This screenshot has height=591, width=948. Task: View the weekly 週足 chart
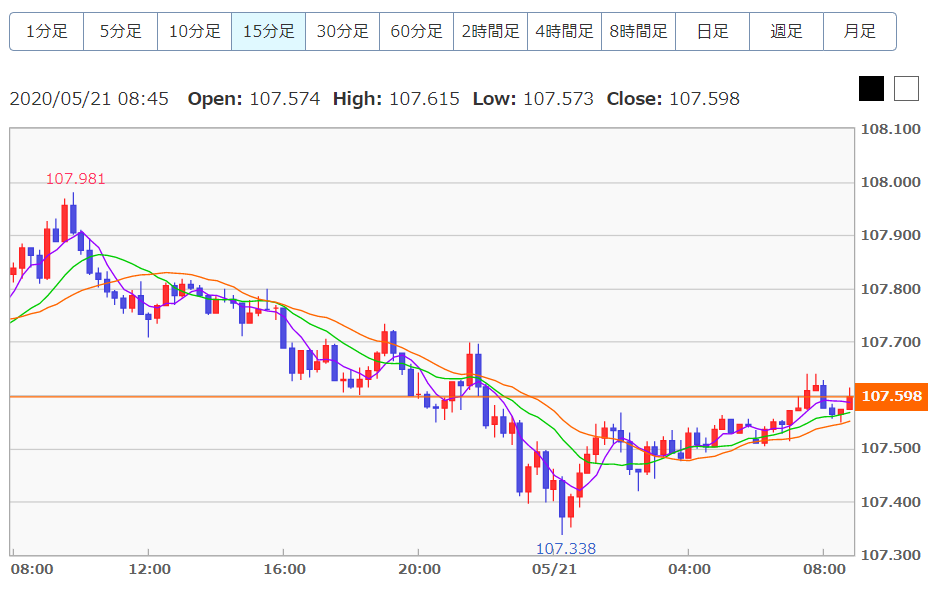click(x=786, y=31)
